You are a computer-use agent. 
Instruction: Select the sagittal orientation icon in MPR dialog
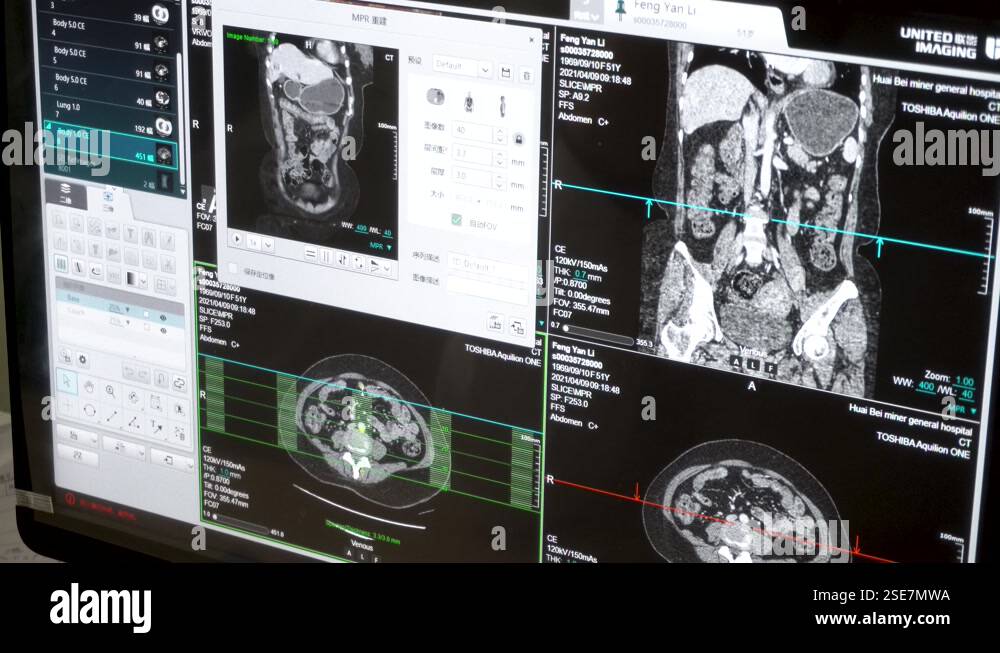pyautogui.click(x=503, y=106)
